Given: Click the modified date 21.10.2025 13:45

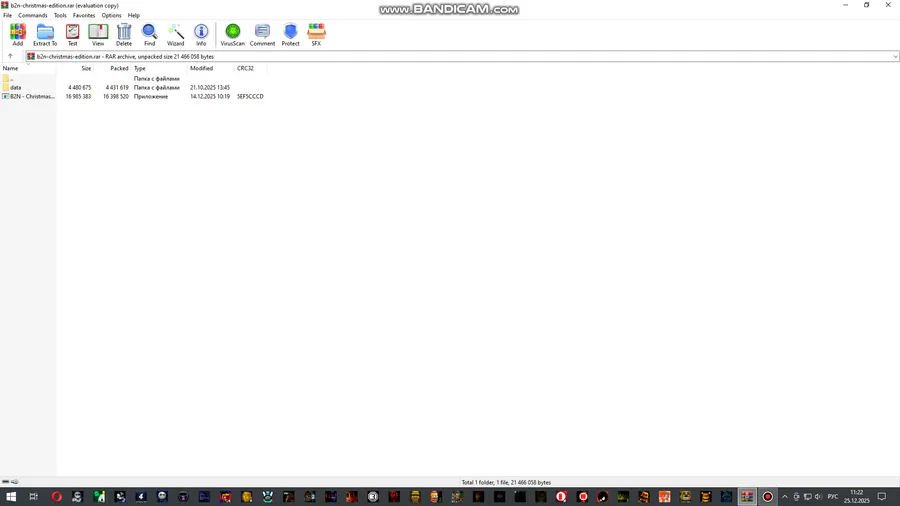Looking at the screenshot, I should click(x=210, y=88).
